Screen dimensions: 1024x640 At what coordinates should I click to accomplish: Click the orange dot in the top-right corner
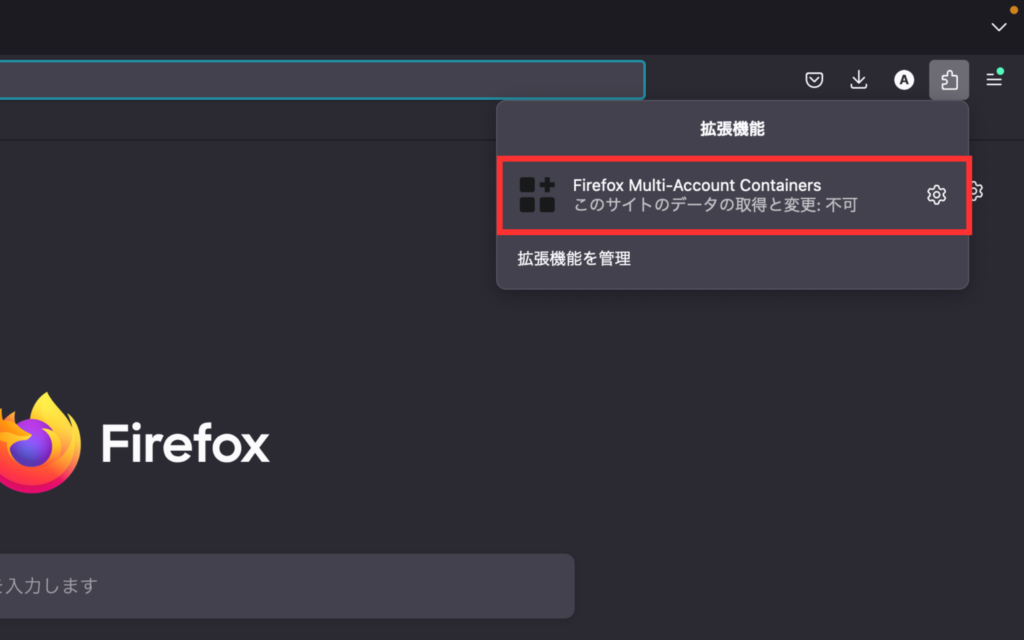[x=1015, y=8]
